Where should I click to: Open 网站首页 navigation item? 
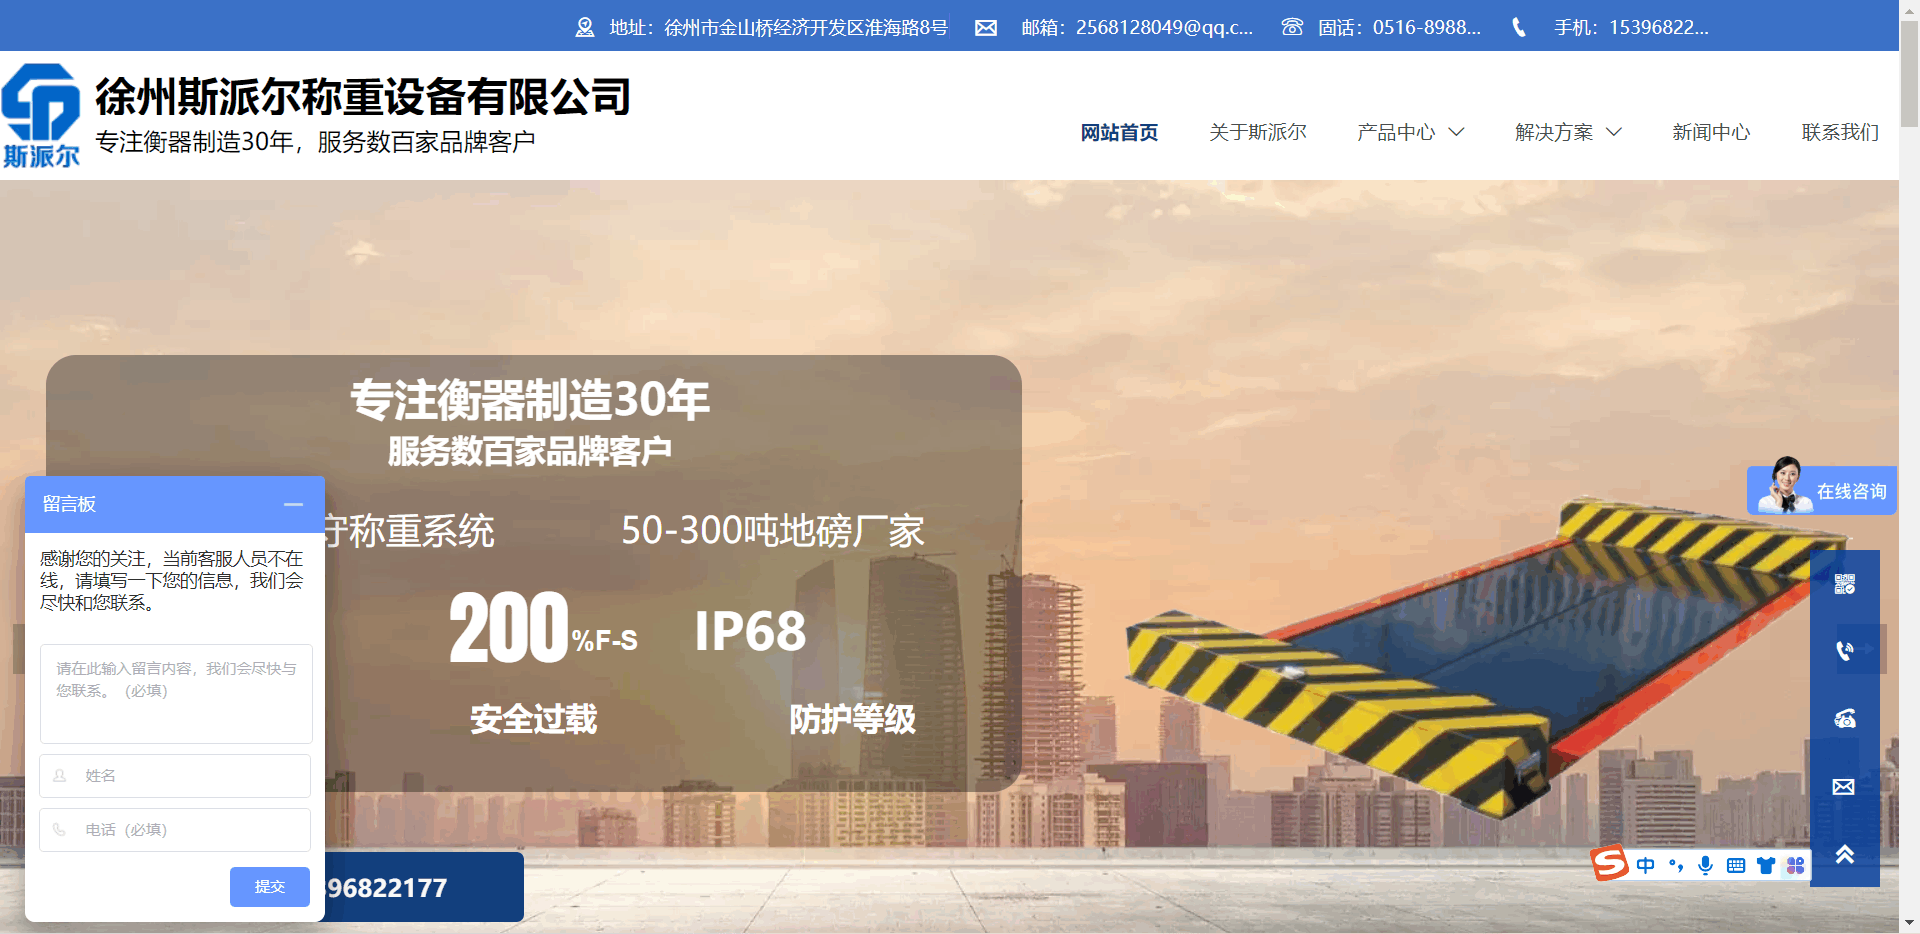pyautogui.click(x=1119, y=132)
